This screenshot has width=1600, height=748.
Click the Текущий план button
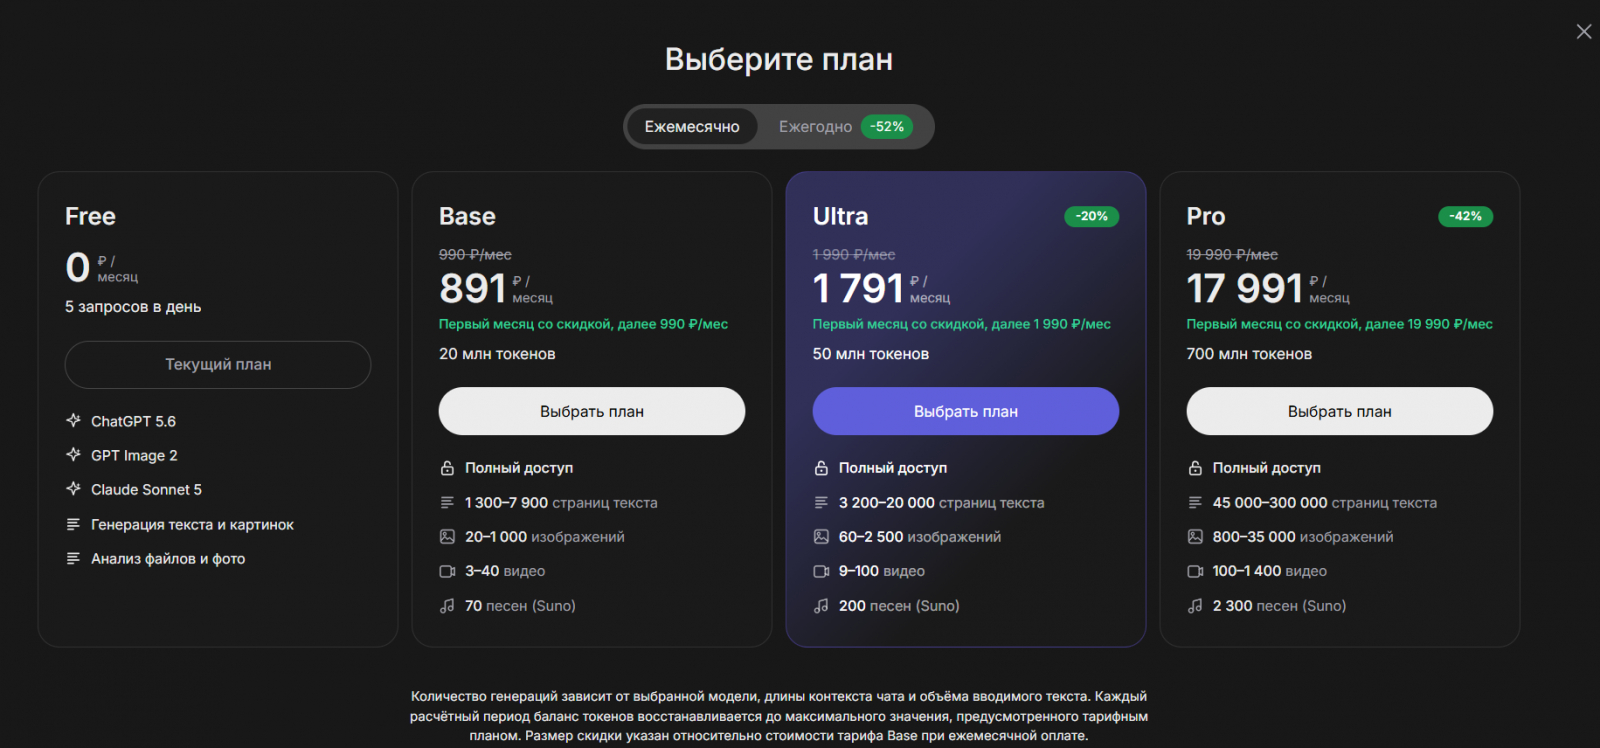click(218, 365)
